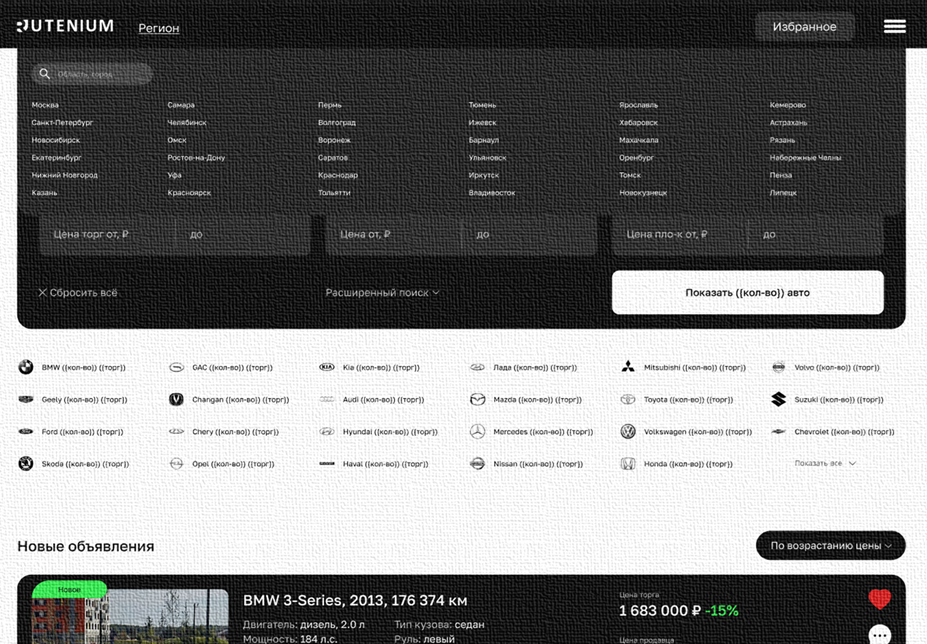Click Сбросить всё
927x644 pixels.
pos(77,293)
